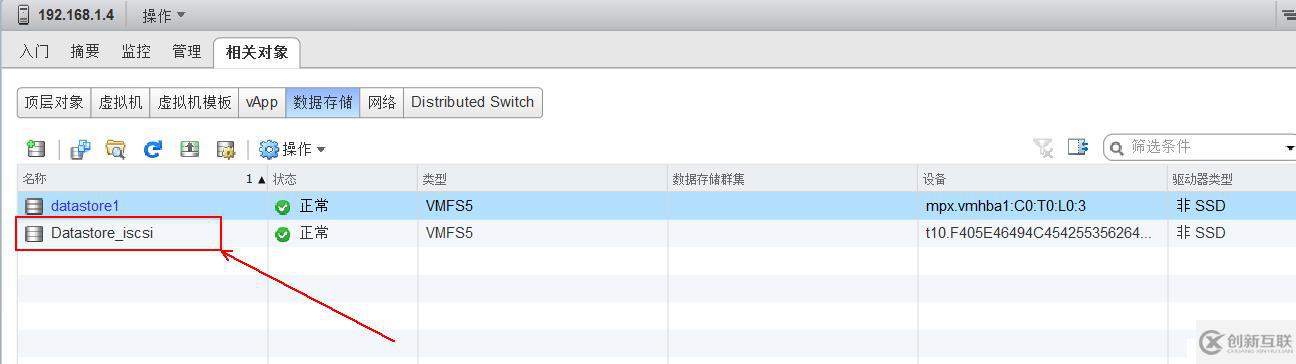This screenshot has height=364, width=1296.
Task: Click the create new datastore icon
Action: pos(36,149)
